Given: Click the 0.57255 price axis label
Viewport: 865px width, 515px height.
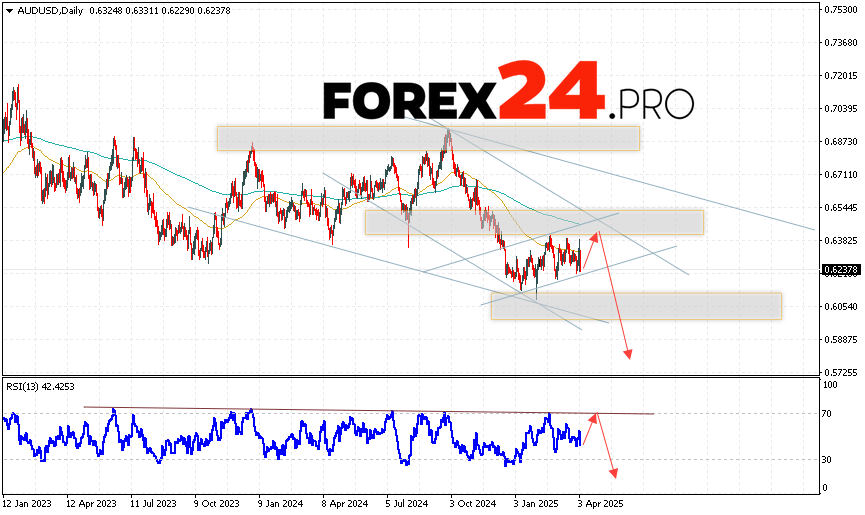Looking at the screenshot, I should (840, 371).
